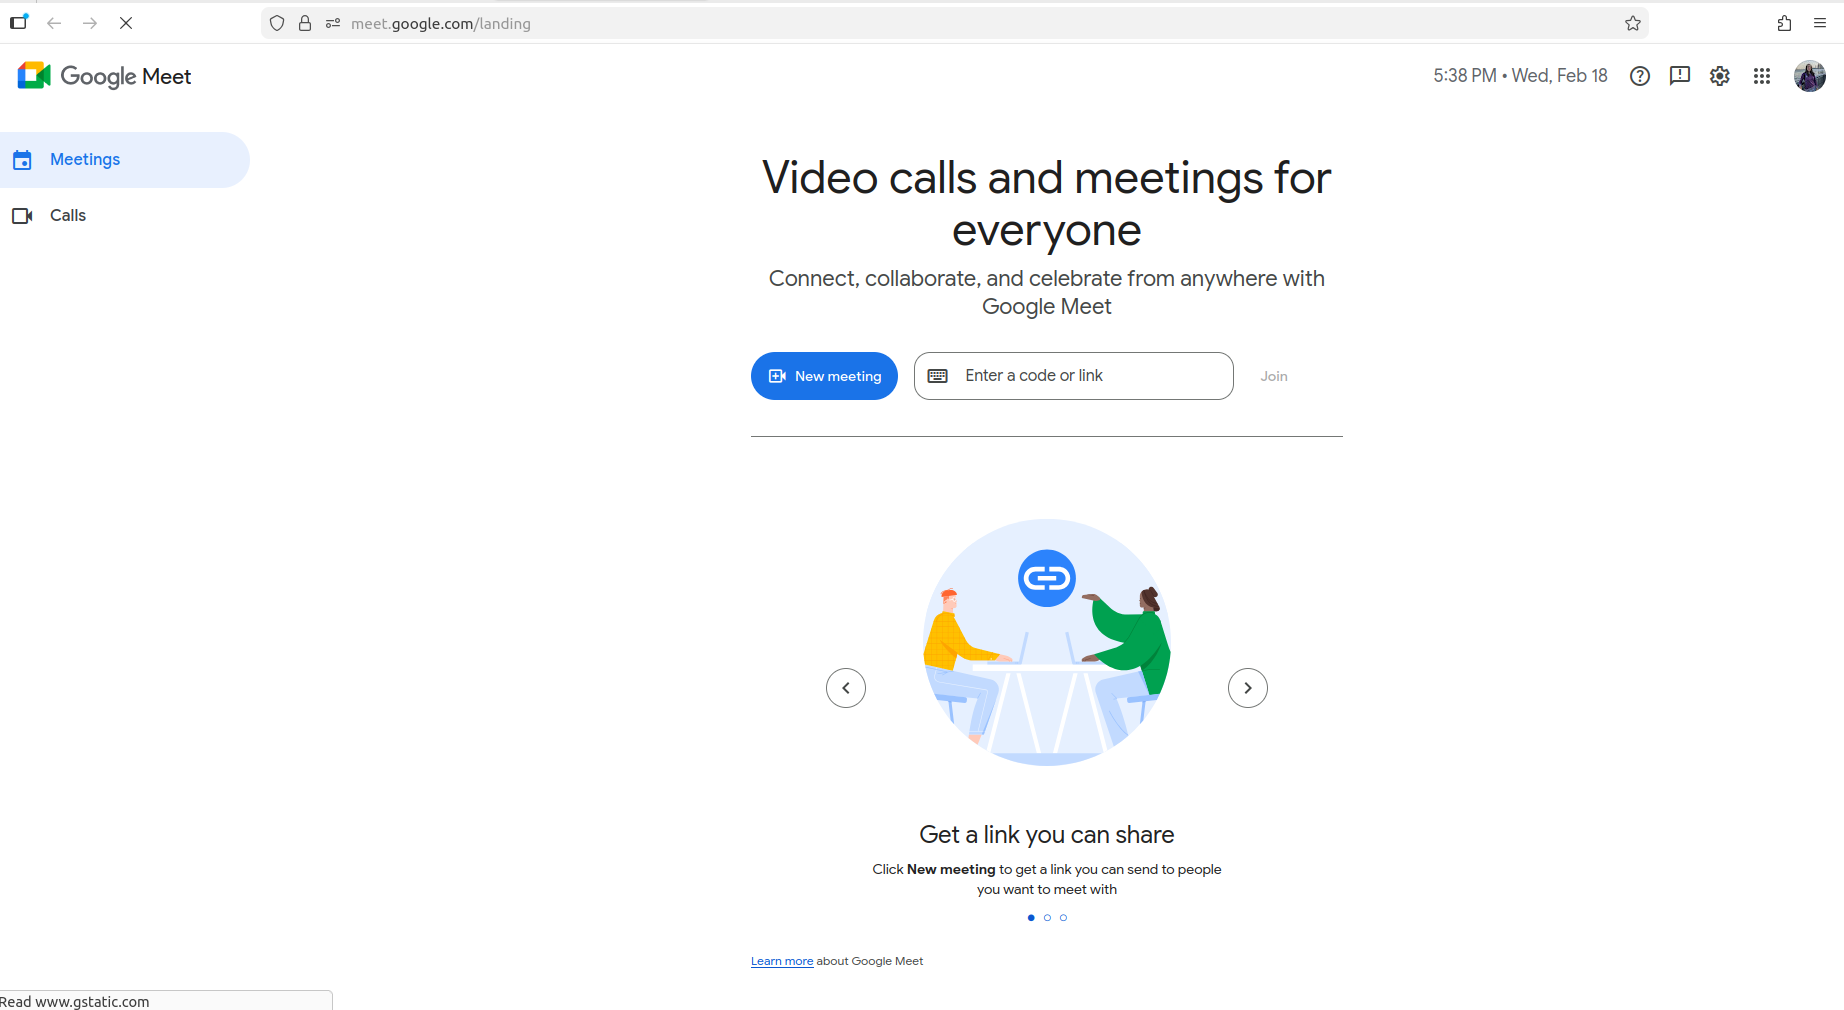Click the Google account profile avatar
Image resolution: width=1844 pixels, height=1010 pixels.
(x=1809, y=76)
